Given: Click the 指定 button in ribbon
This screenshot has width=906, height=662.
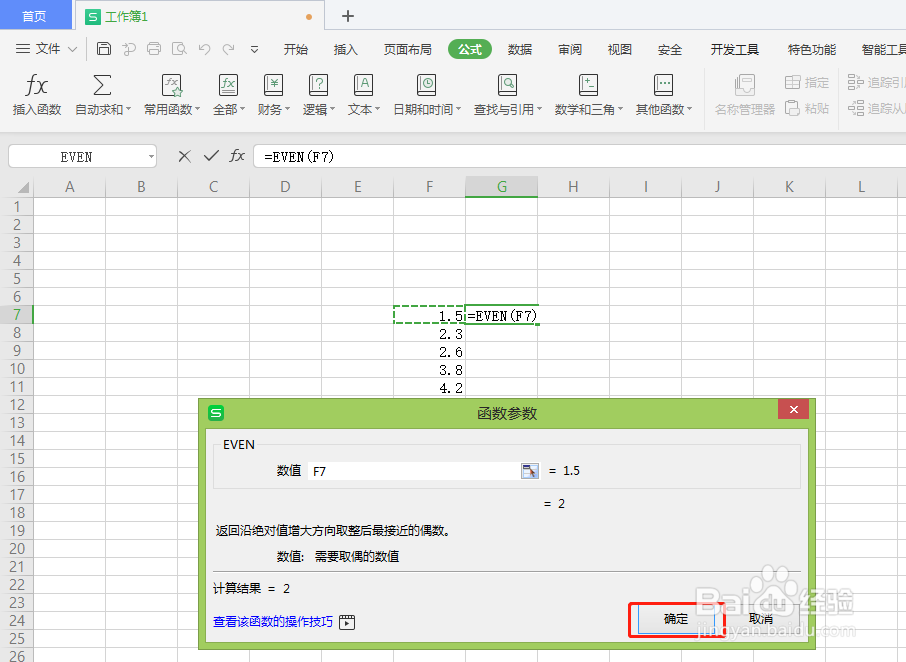Looking at the screenshot, I should [807, 83].
